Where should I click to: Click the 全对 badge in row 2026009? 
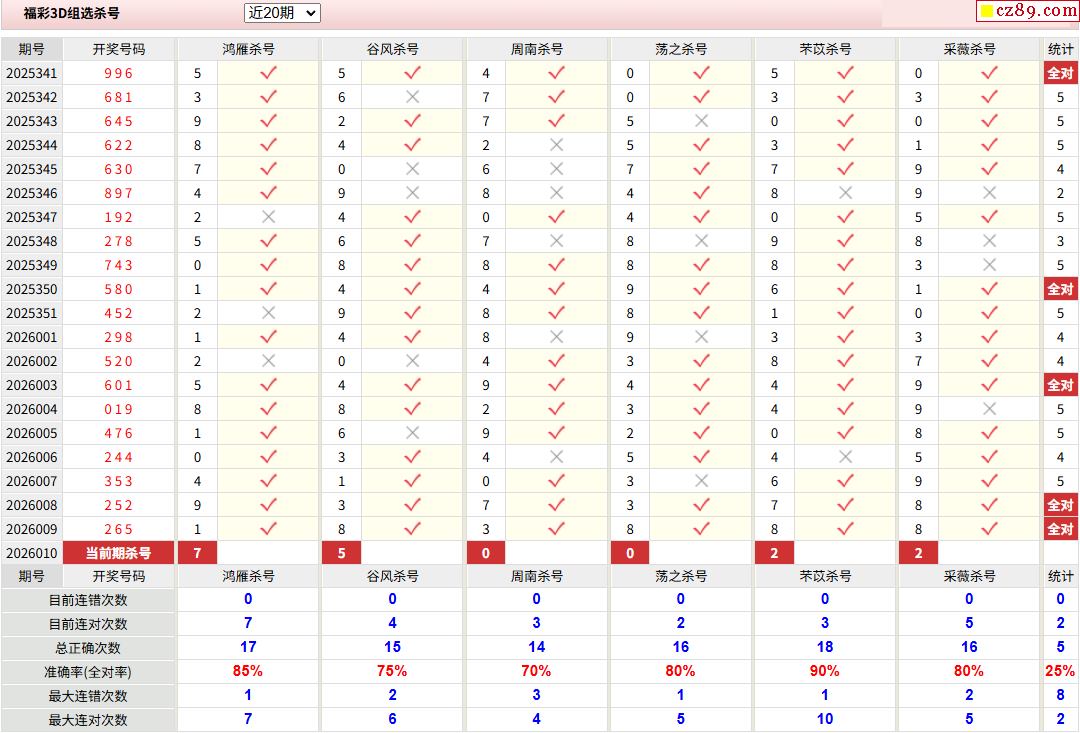point(1060,529)
